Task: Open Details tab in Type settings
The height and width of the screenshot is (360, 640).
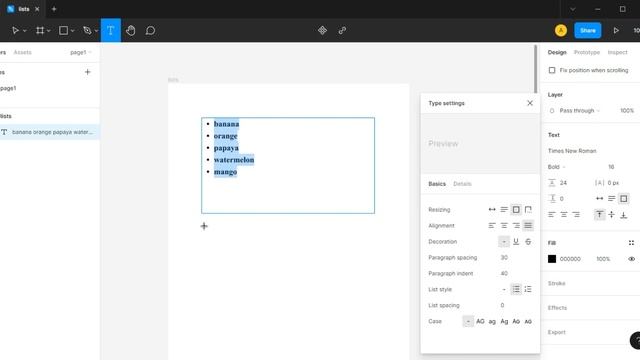Action: 462,184
